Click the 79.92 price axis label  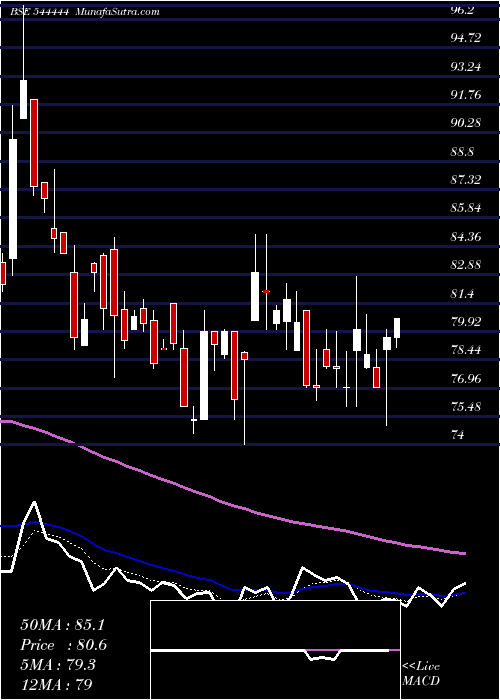click(465, 322)
